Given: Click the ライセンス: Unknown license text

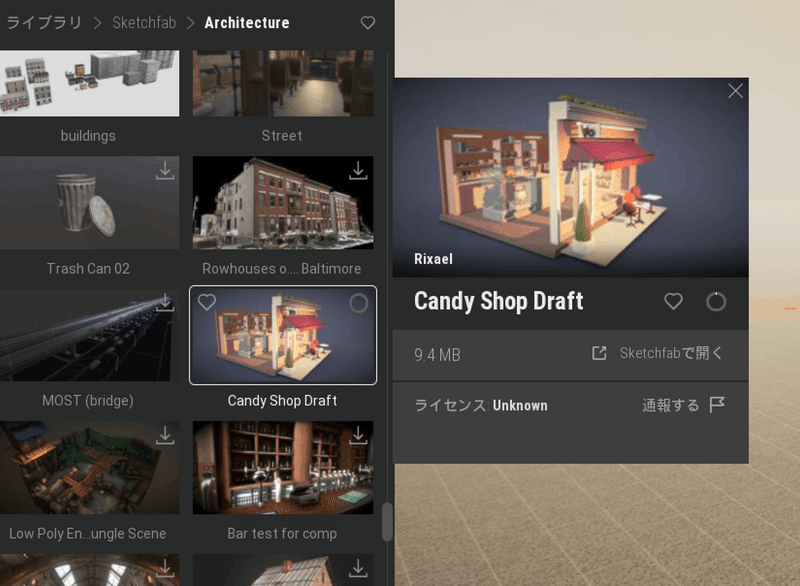Looking at the screenshot, I should (481, 405).
